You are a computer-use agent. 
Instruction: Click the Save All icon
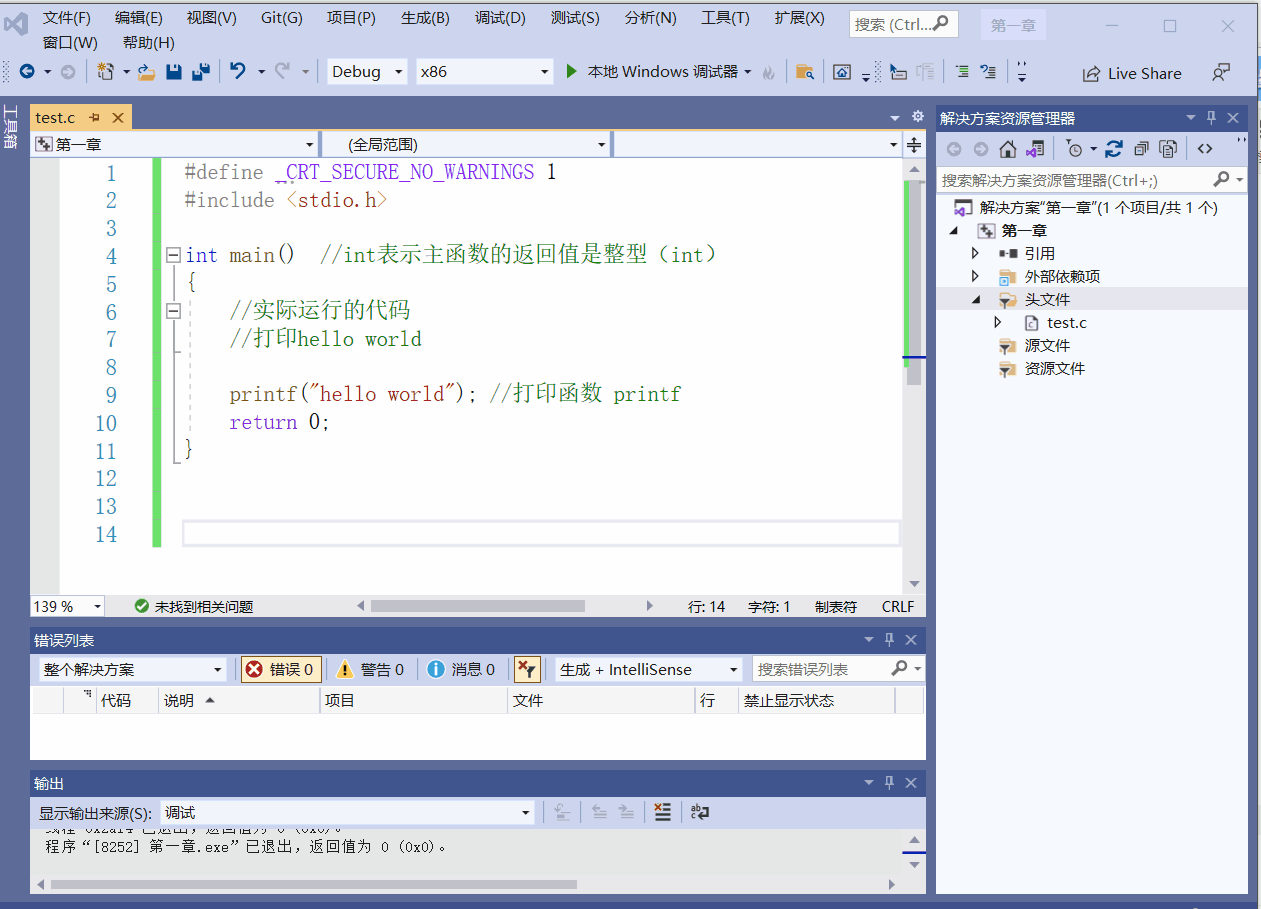coord(201,71)
